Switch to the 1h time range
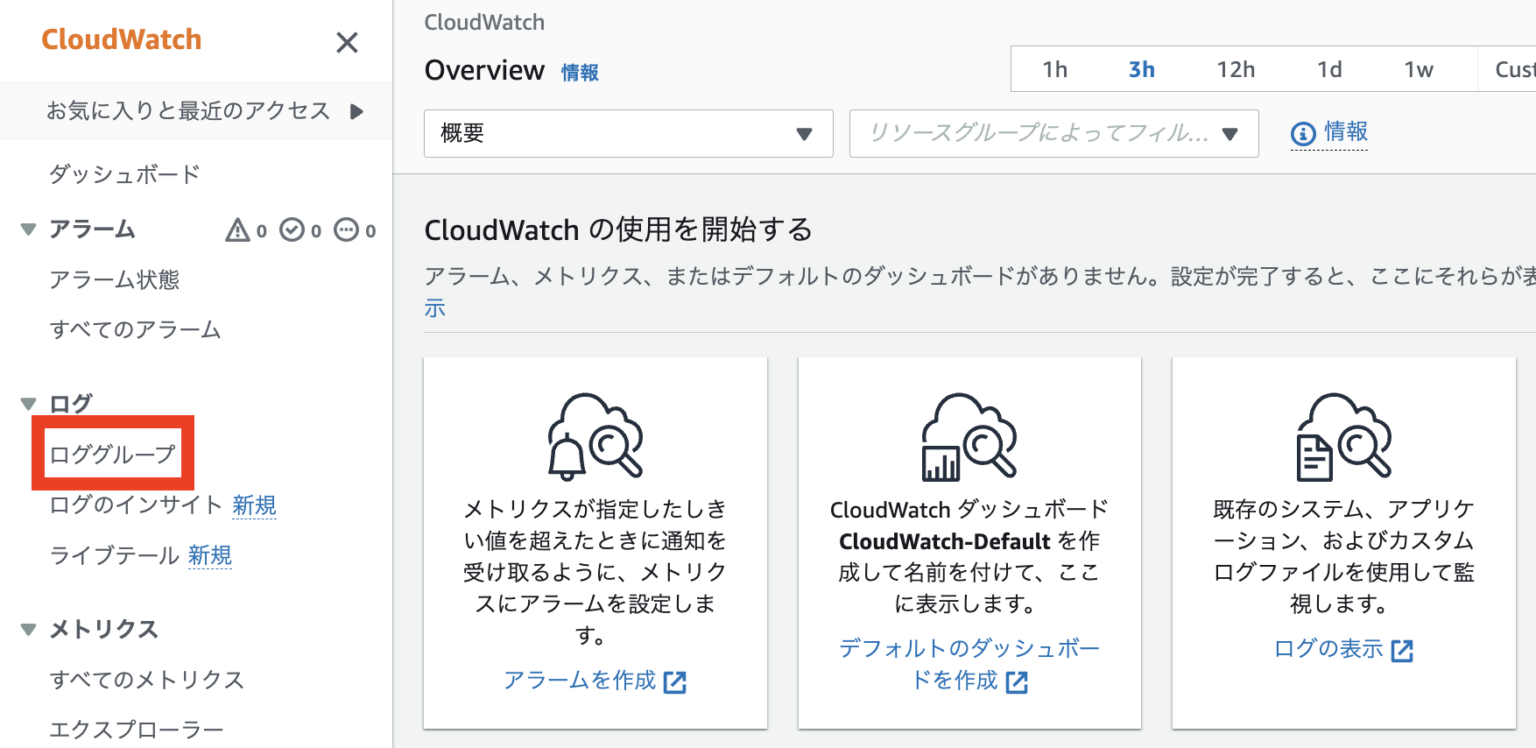The width and height of the screenshot is (1536, 748). point(1055,69)
